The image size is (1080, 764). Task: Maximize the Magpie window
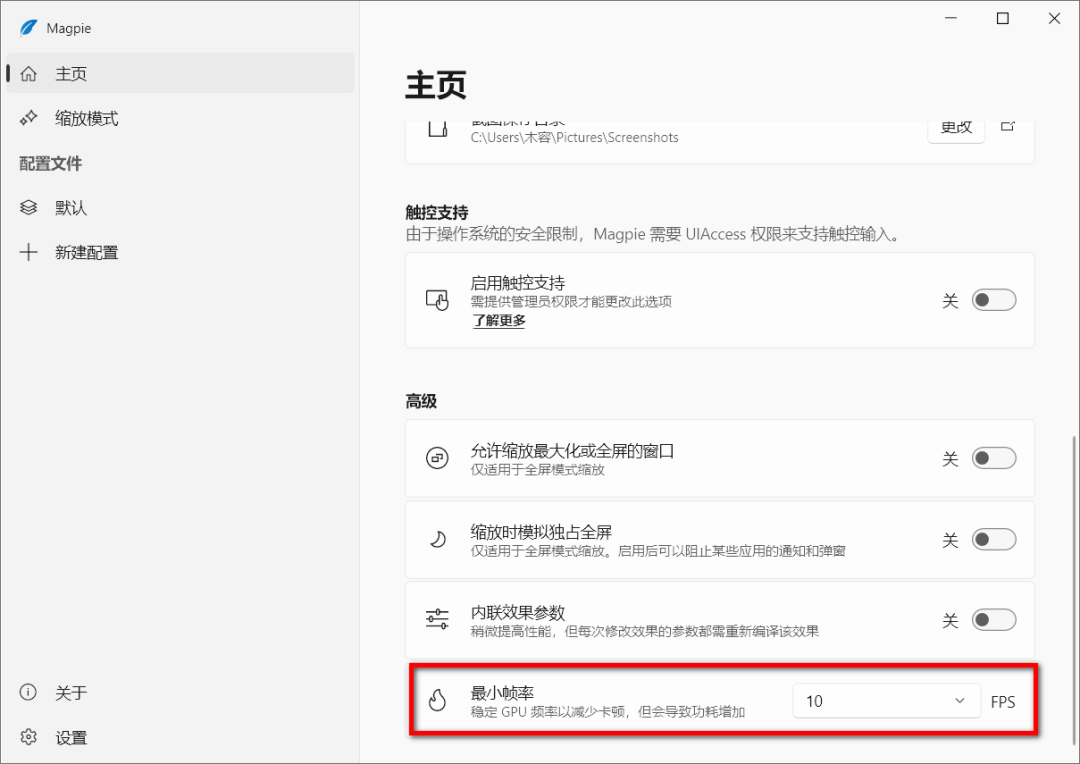(1002, 18)
